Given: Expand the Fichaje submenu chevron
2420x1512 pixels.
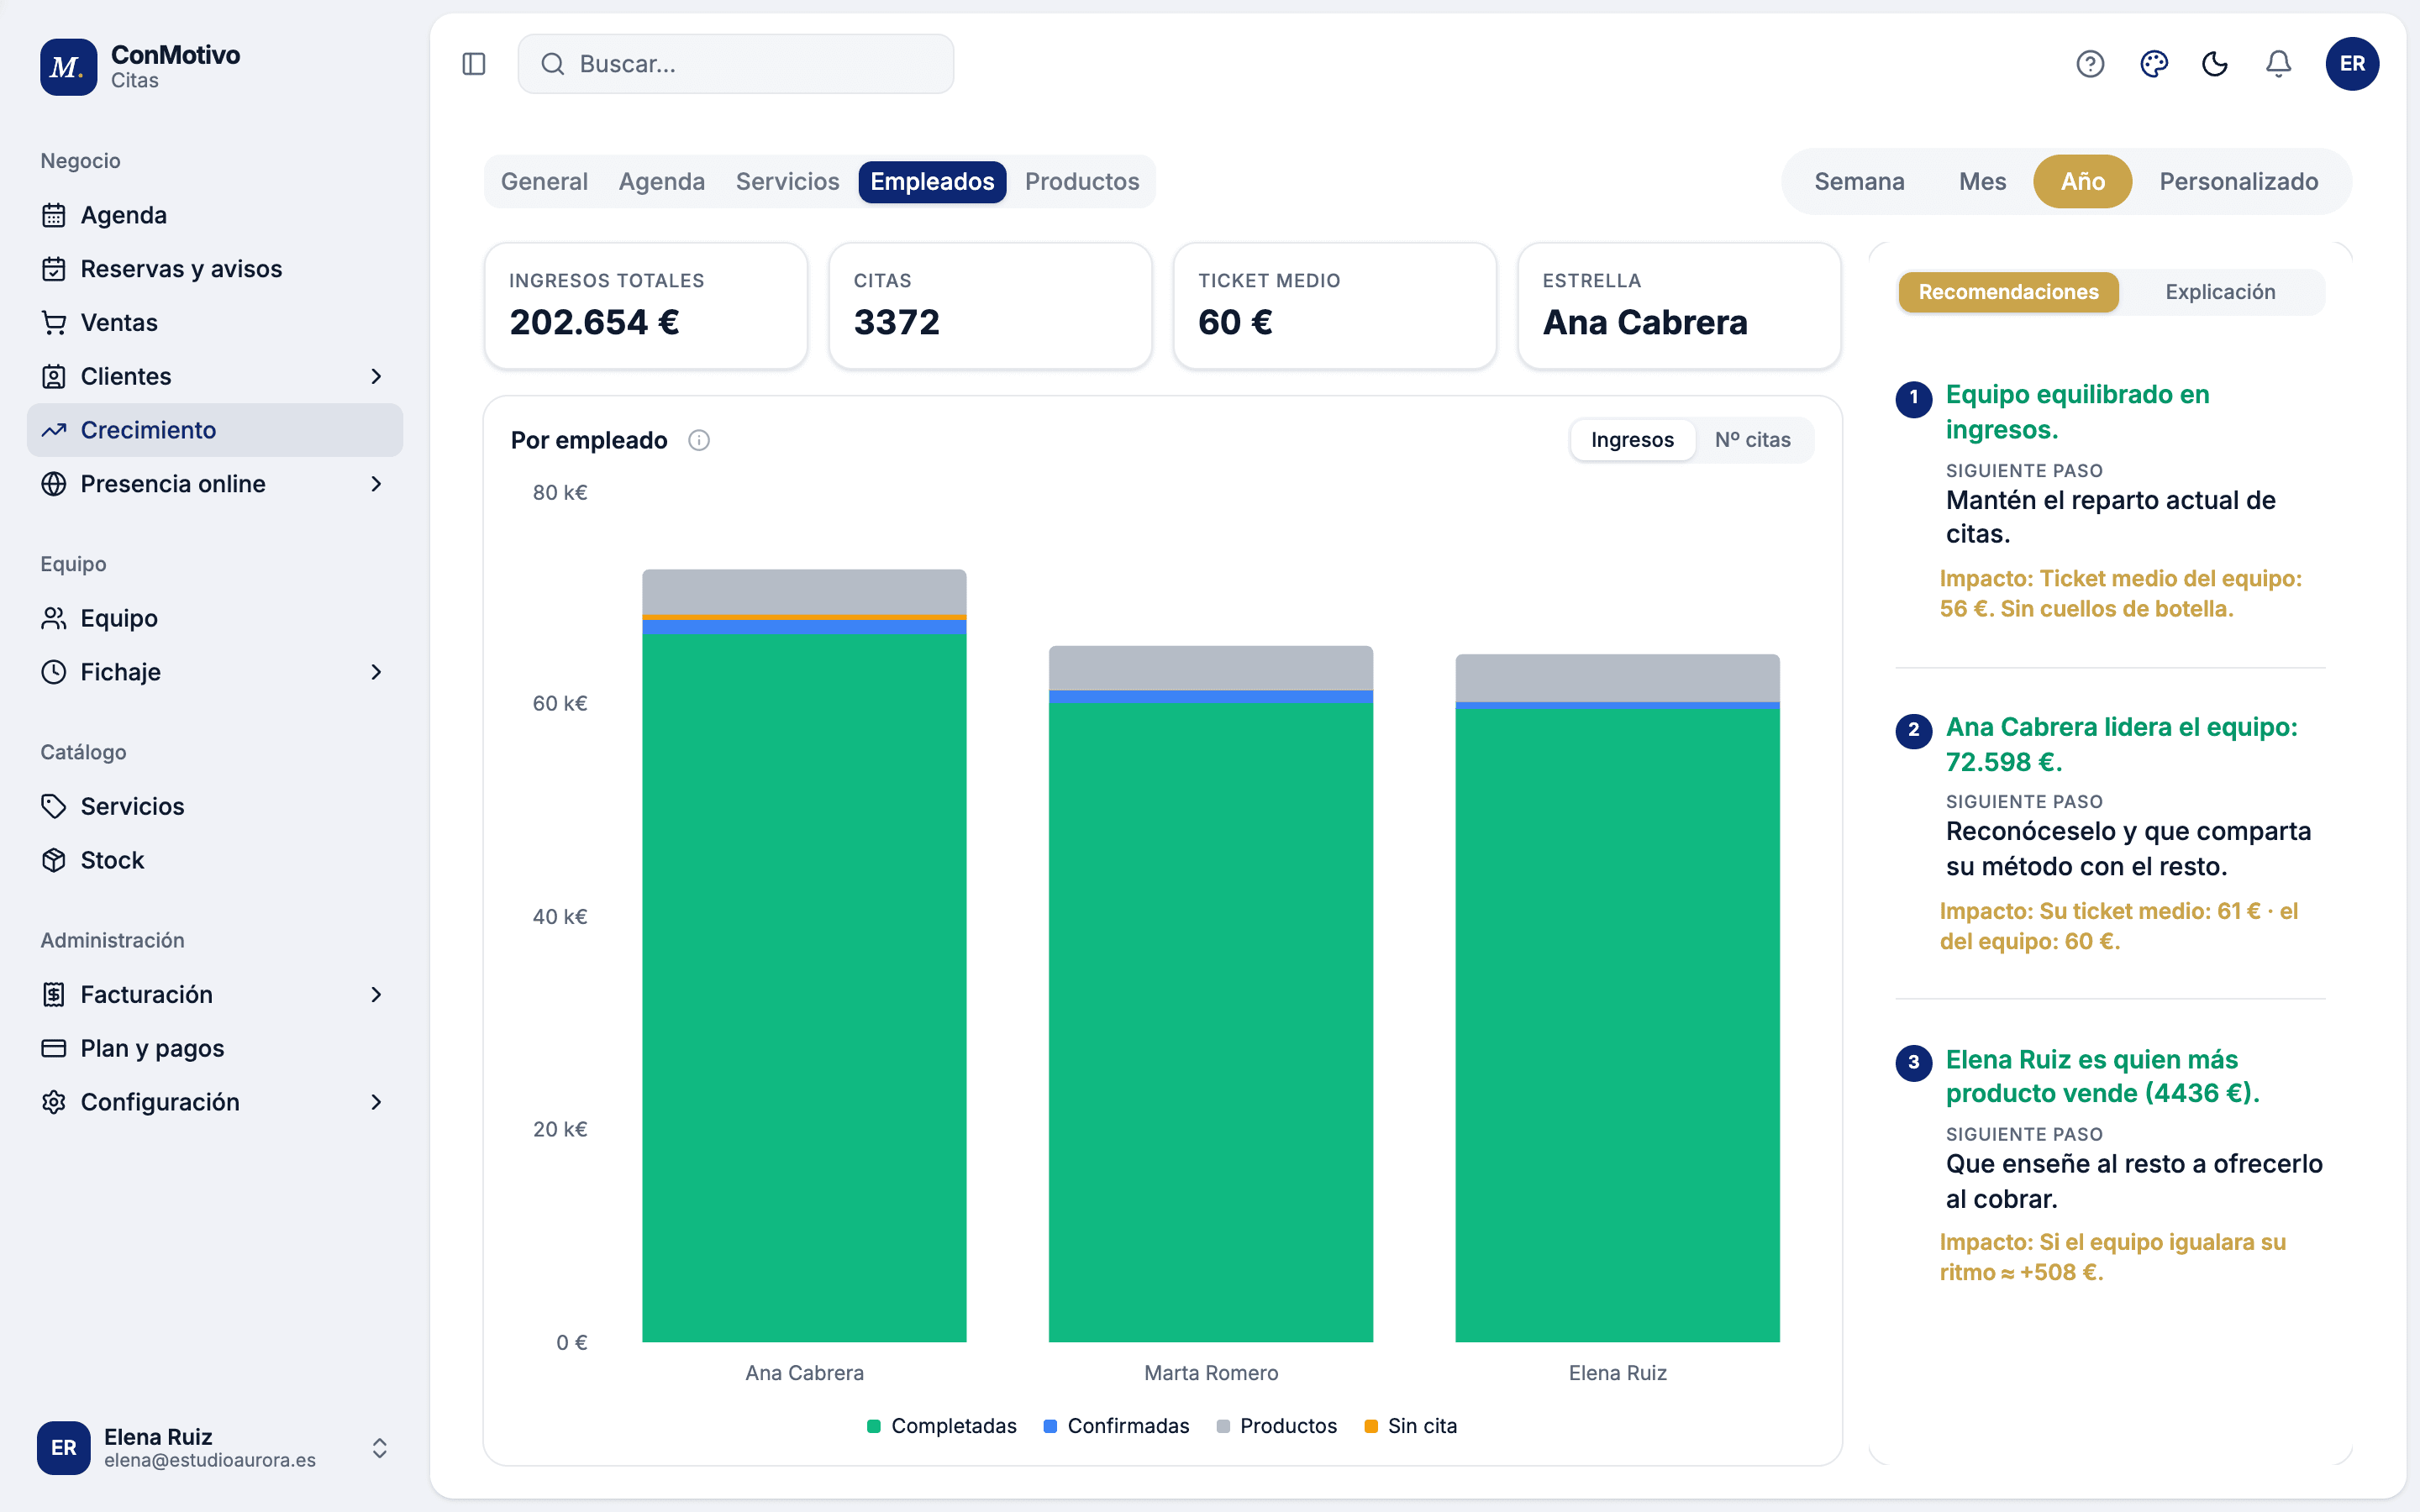Looking at the screenshot, I should click(x=376, y=672).
